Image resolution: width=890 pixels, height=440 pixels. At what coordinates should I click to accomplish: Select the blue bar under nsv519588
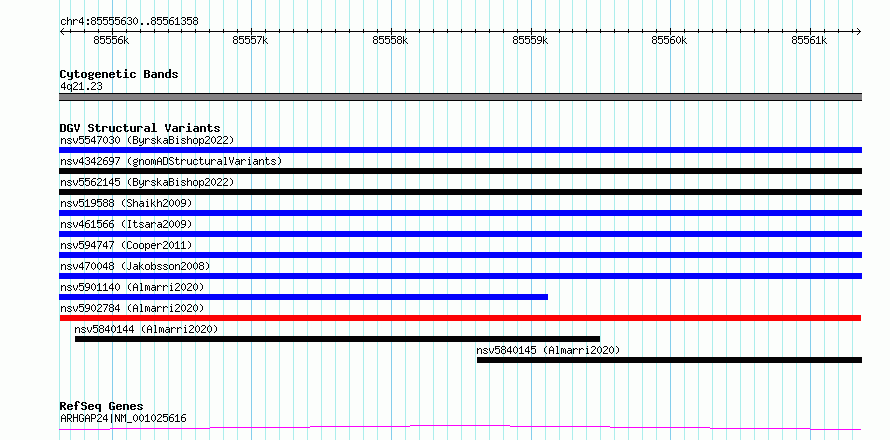pos(460,213)
